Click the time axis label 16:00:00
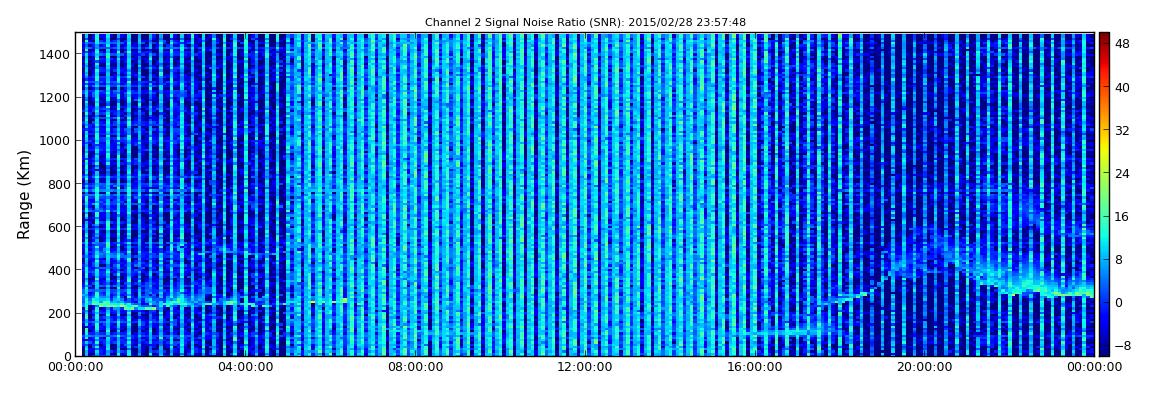This screenshot has width=1150, height=407. [755, 367]
